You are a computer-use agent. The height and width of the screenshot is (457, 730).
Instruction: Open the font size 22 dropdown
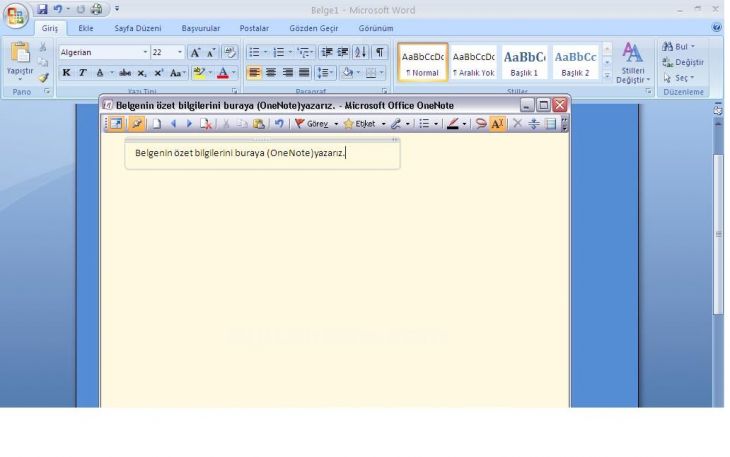coord(180,52)
